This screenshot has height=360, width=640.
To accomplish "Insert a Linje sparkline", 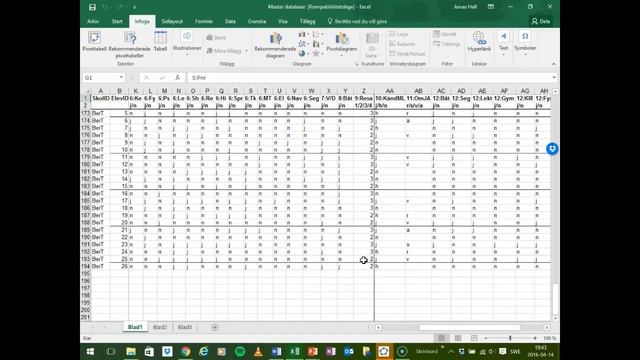I will pyautogui.click(x=399, y=34).
